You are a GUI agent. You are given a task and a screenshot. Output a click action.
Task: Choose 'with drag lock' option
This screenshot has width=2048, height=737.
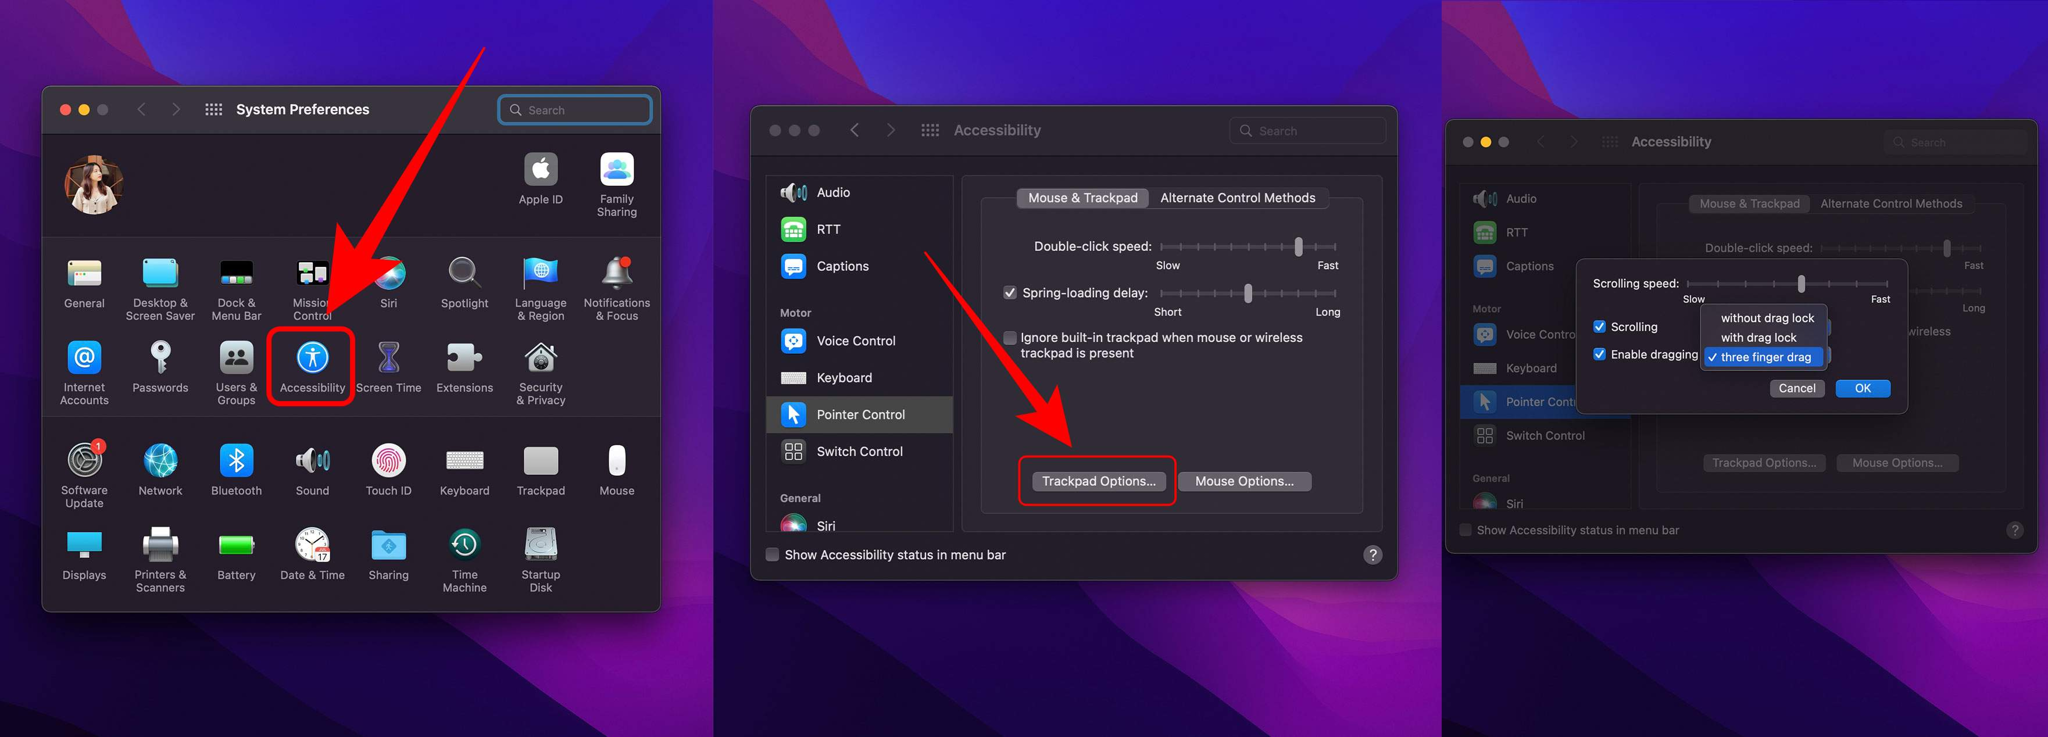(x=1758, y=337)
